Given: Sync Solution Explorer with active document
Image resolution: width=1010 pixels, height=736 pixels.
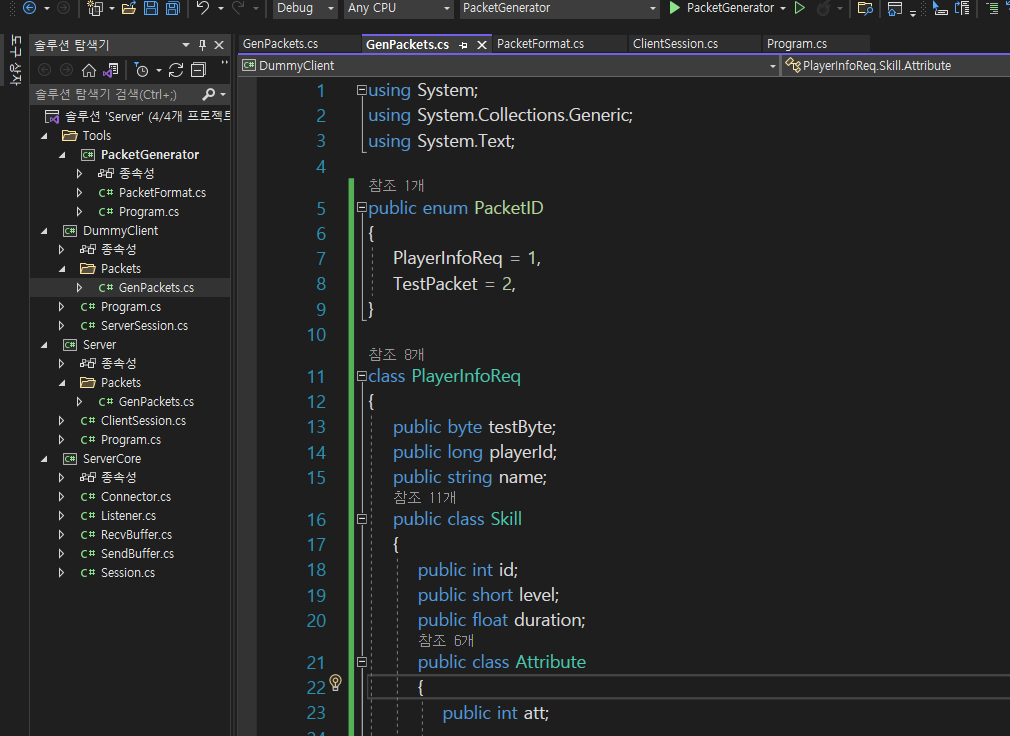Looking at the screenshot, I should [112, 70].
